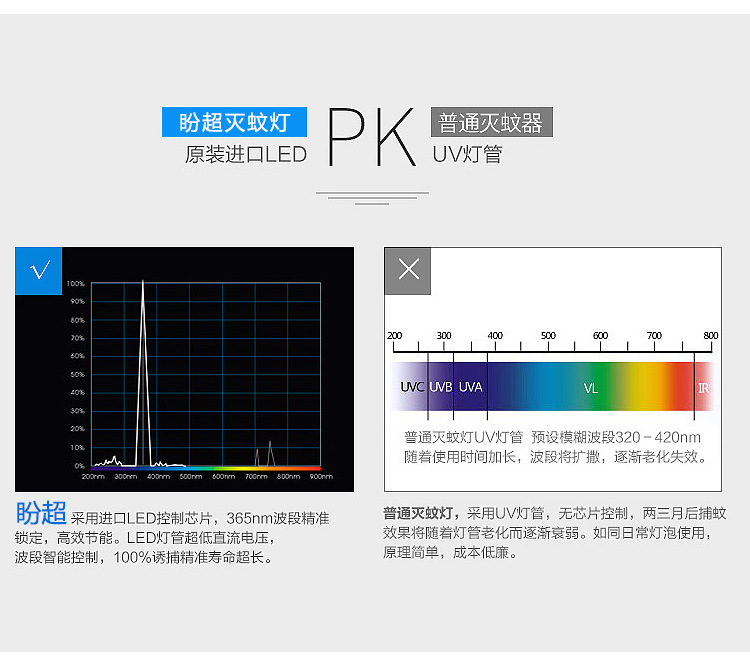Click the 效果将随着灯管老化 description line
This screenshot has height=660, width=750.
(x=548, y=532)
